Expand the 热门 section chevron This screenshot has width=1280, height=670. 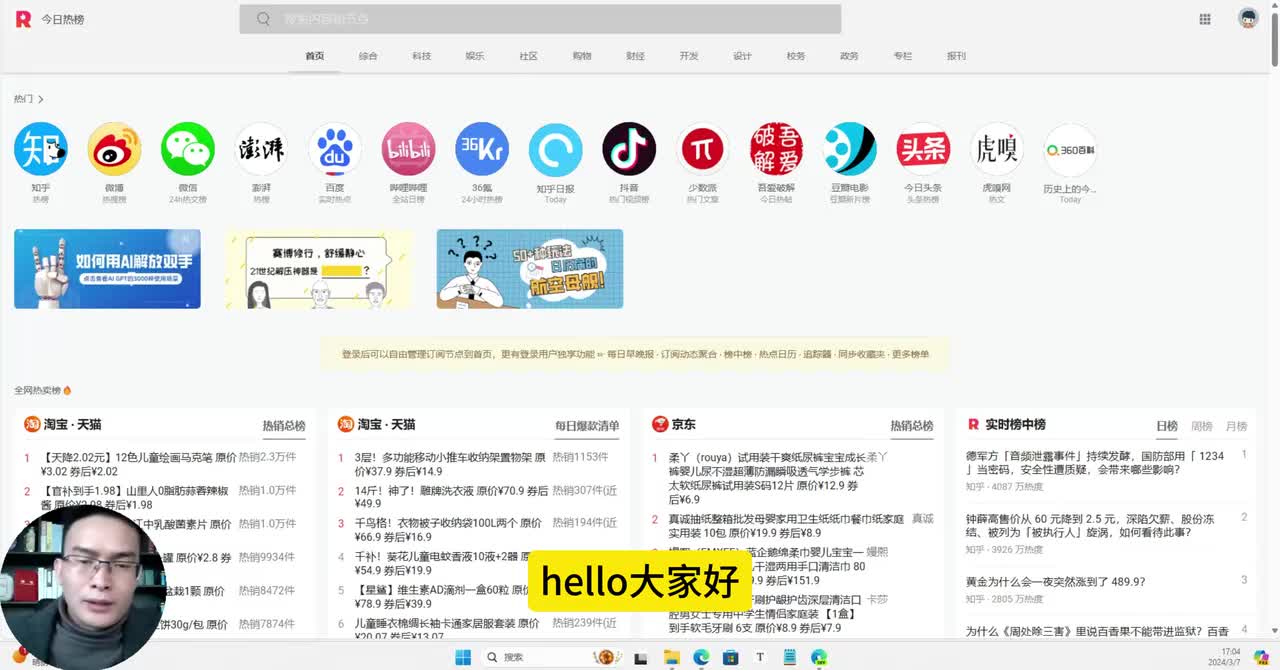(x=40, y=99)
